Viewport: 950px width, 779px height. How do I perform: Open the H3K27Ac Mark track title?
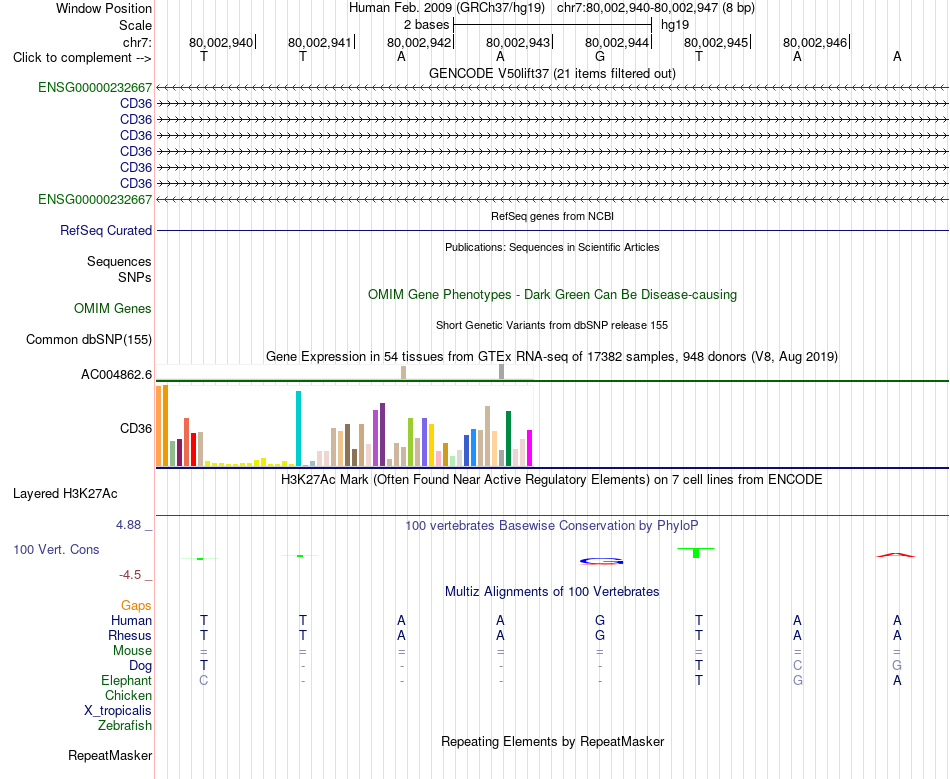tap(552, 480)
